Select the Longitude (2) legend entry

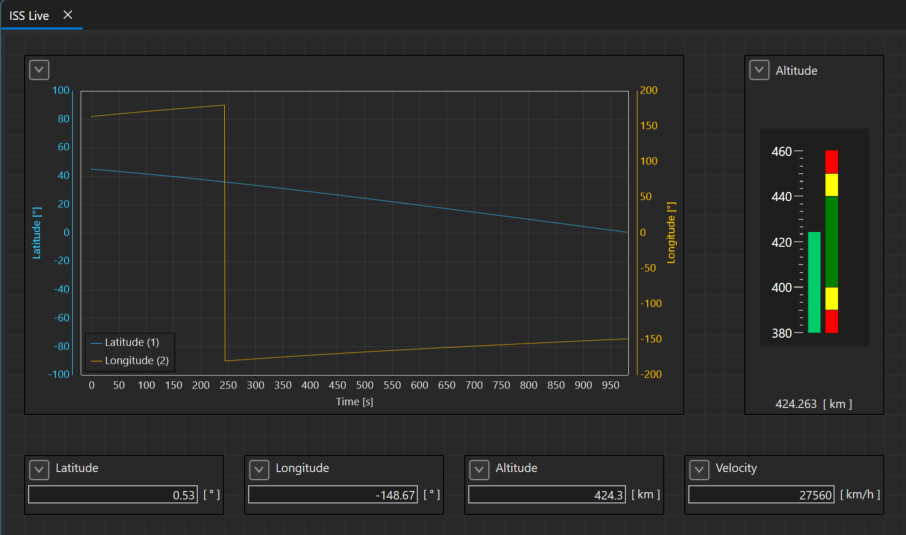pos(130,361)
